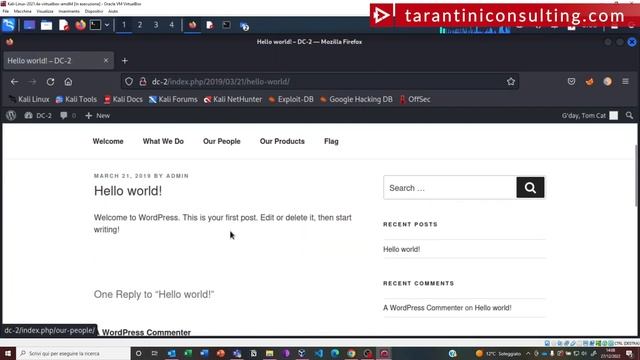Click the orange extension icon in Firefox toolbar
640x360 pixels.
[x=589, y=82]
